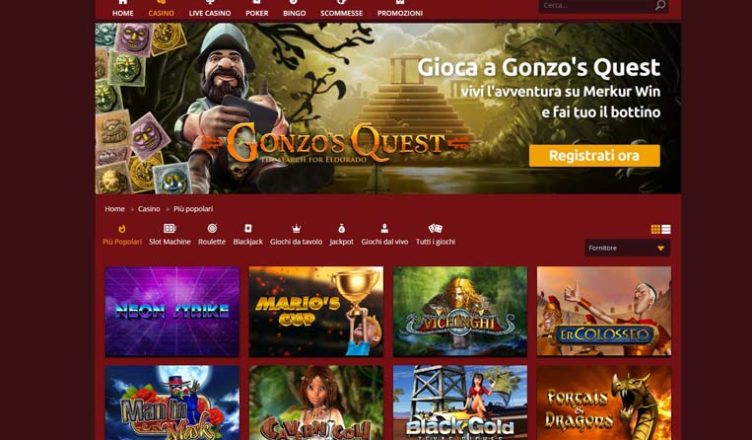Switch to grid view layout
The height and width of the screenshot is (440, 752).
click(x=655, y=229)
